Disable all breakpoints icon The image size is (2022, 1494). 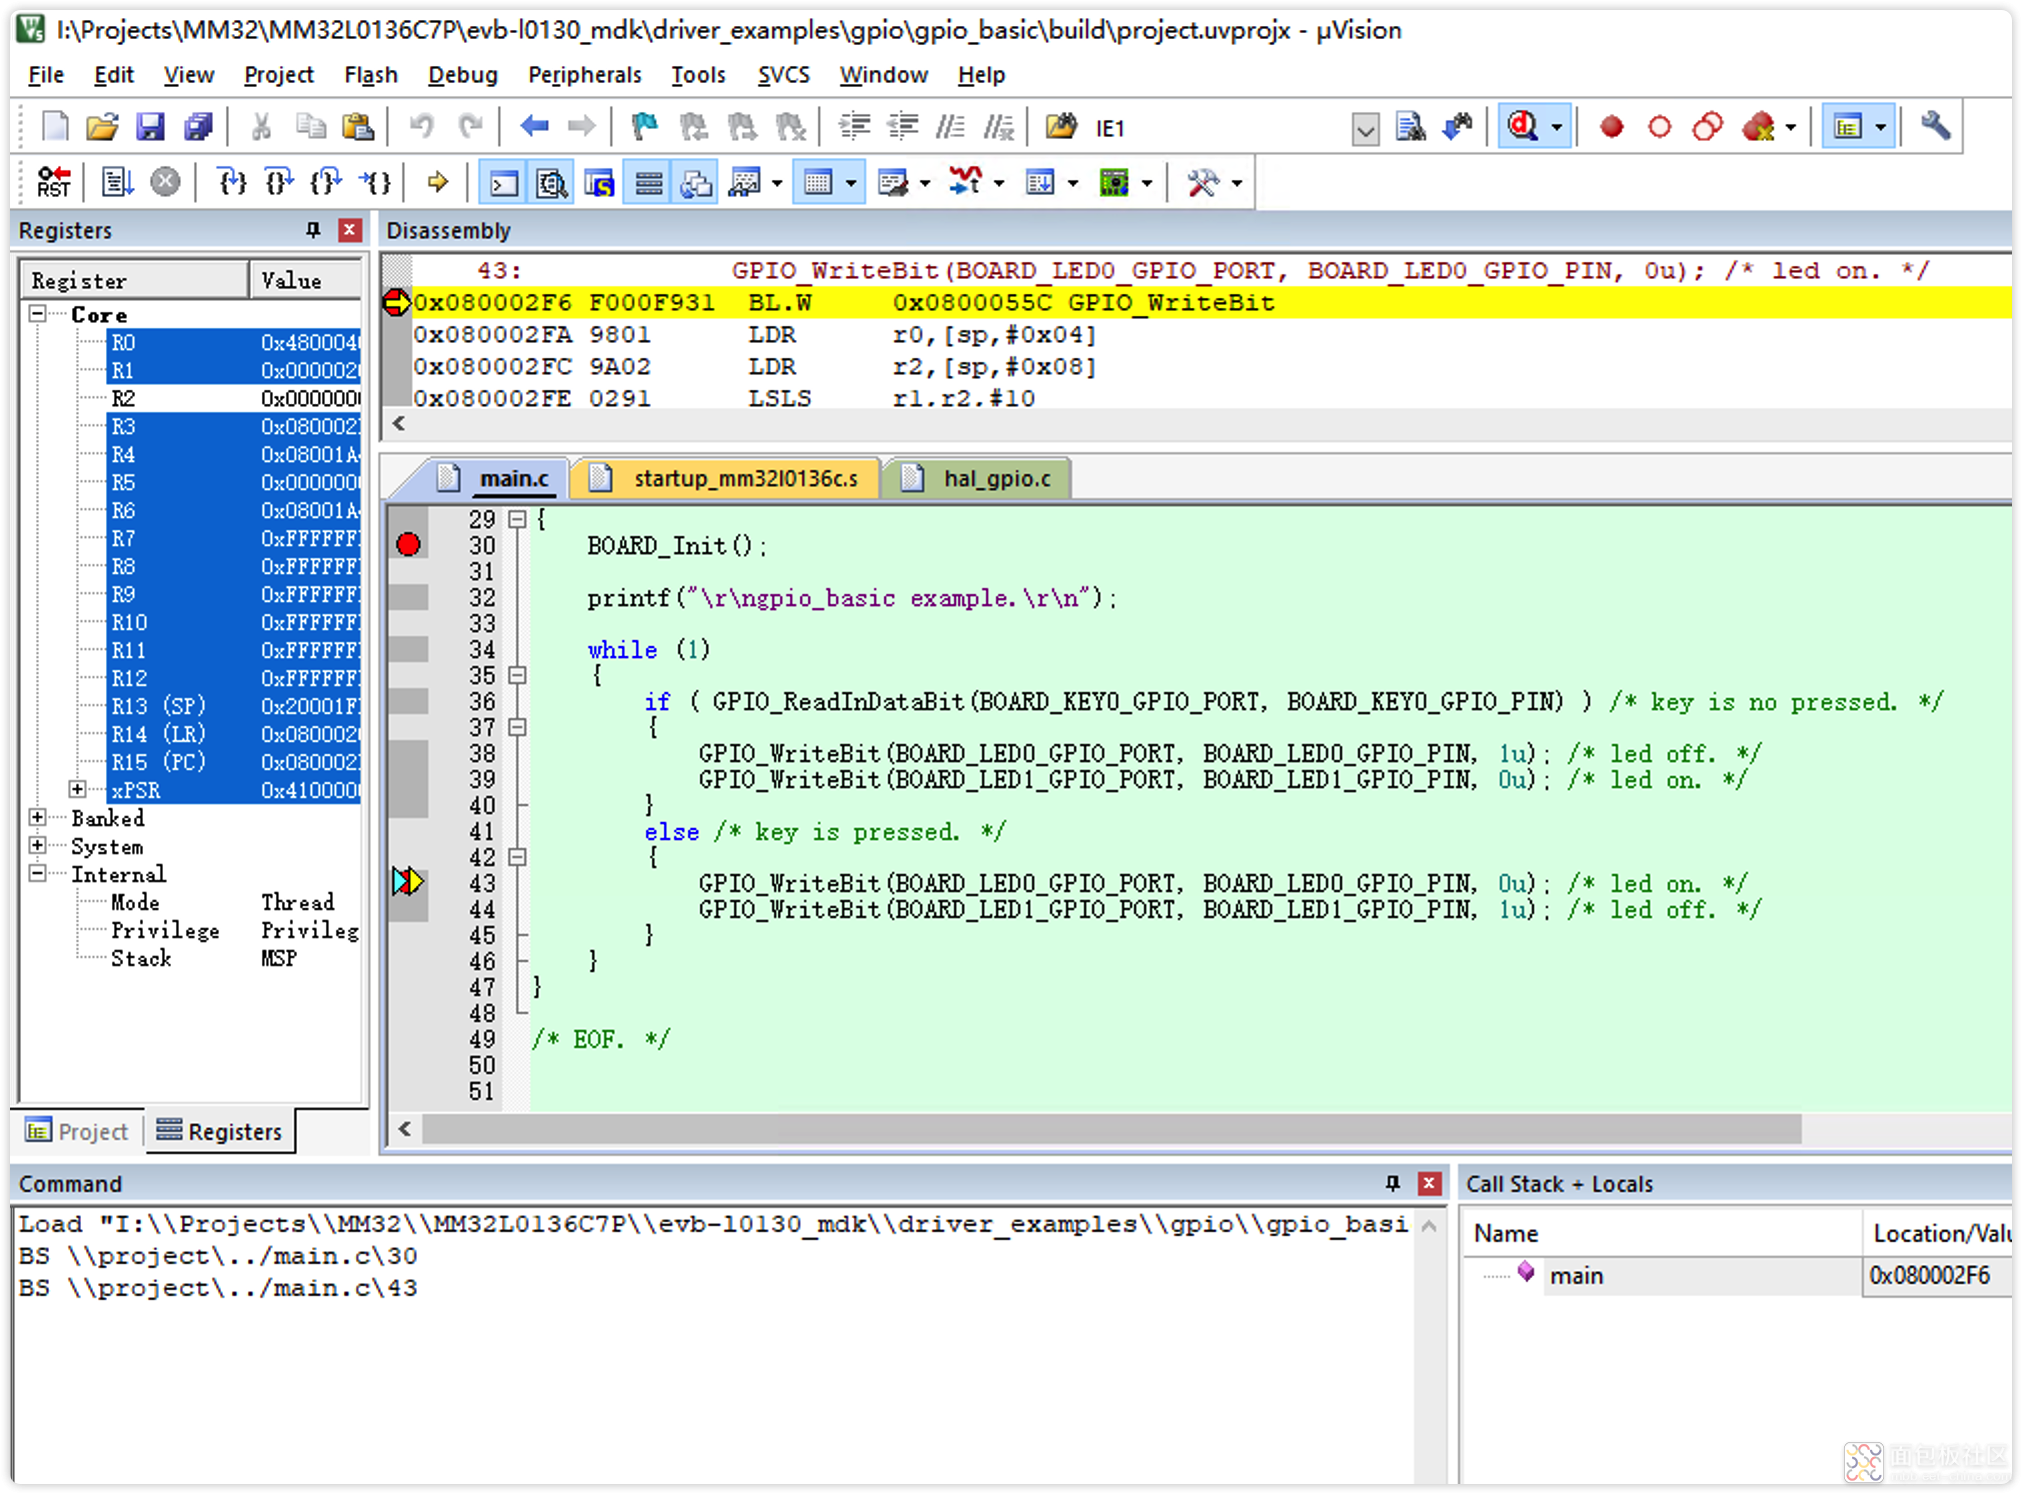(x=1708, y=127)
